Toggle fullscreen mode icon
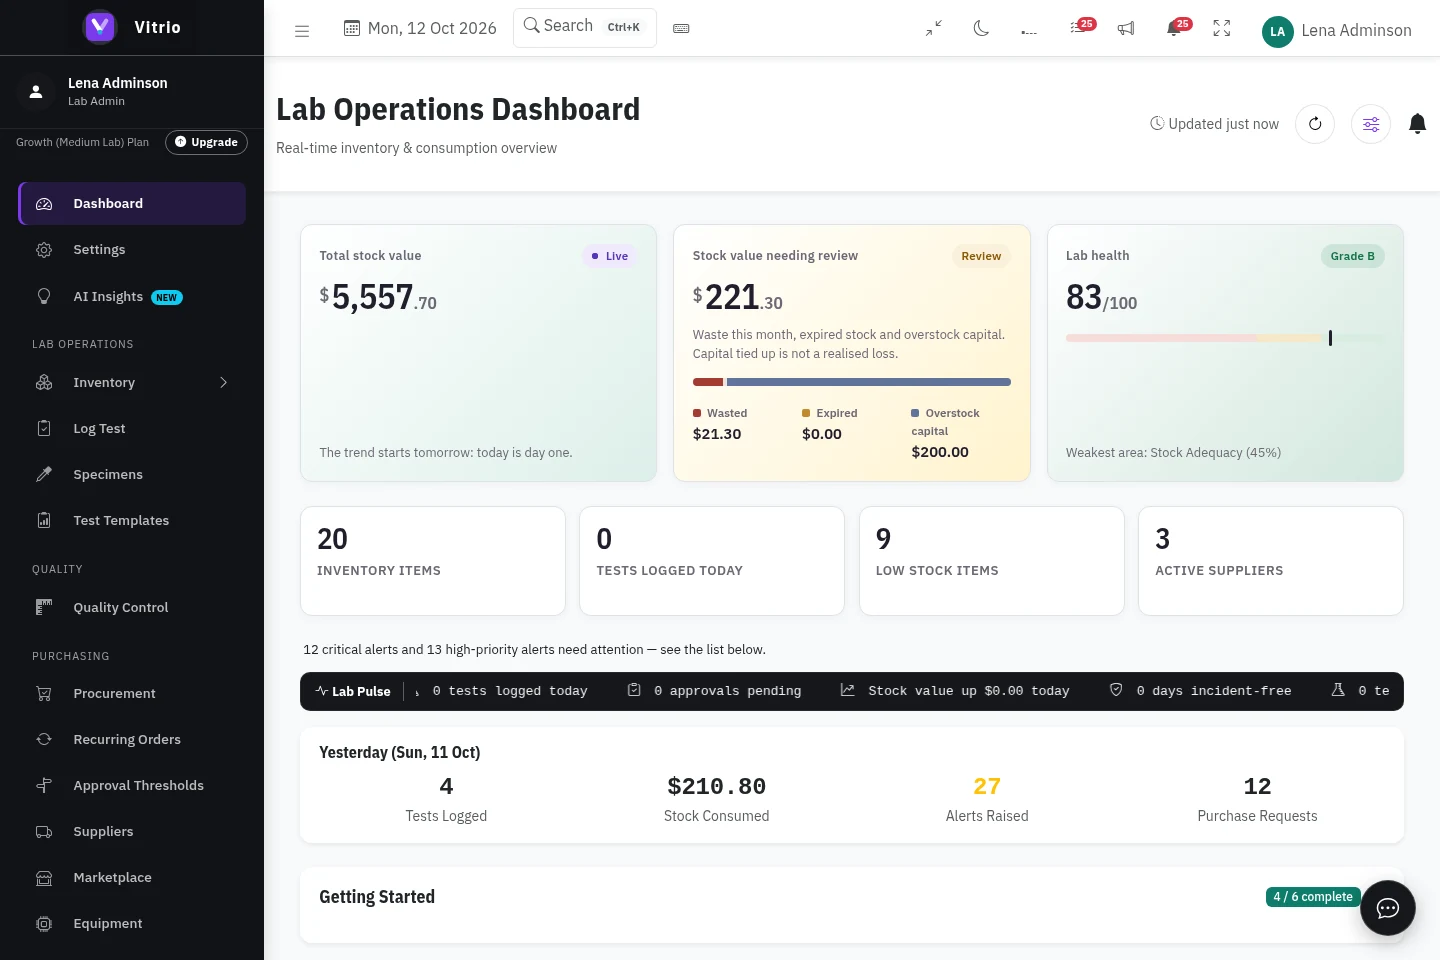This screenshot has height=960, width=1440. pos(1222,29)
